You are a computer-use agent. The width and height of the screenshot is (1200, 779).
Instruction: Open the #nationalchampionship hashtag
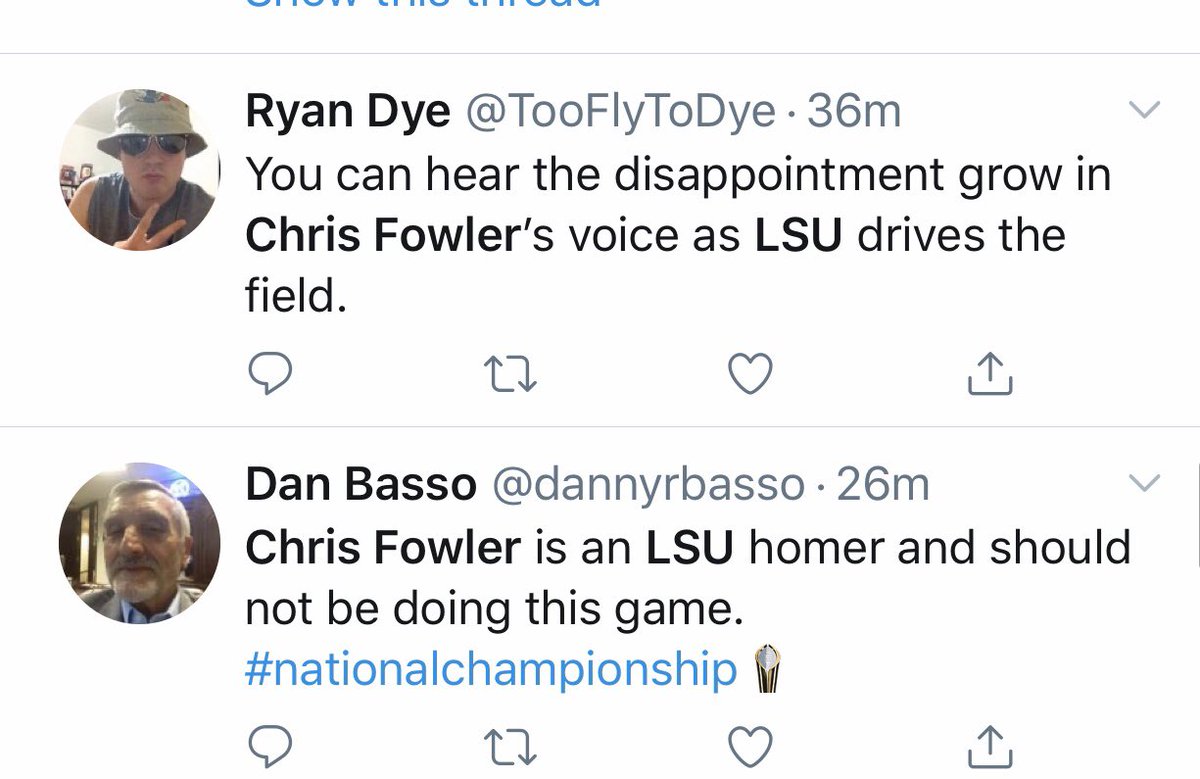490,671
